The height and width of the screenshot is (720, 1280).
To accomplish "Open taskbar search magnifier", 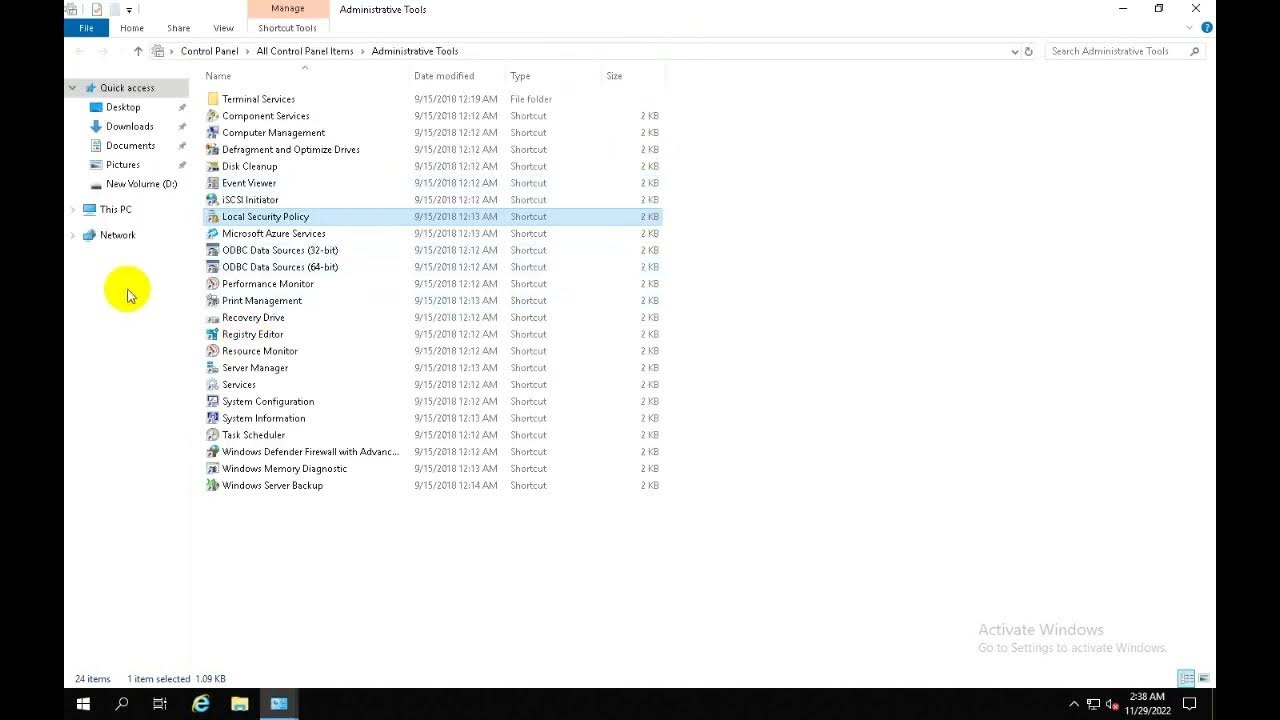I will [x=122, y=704].
